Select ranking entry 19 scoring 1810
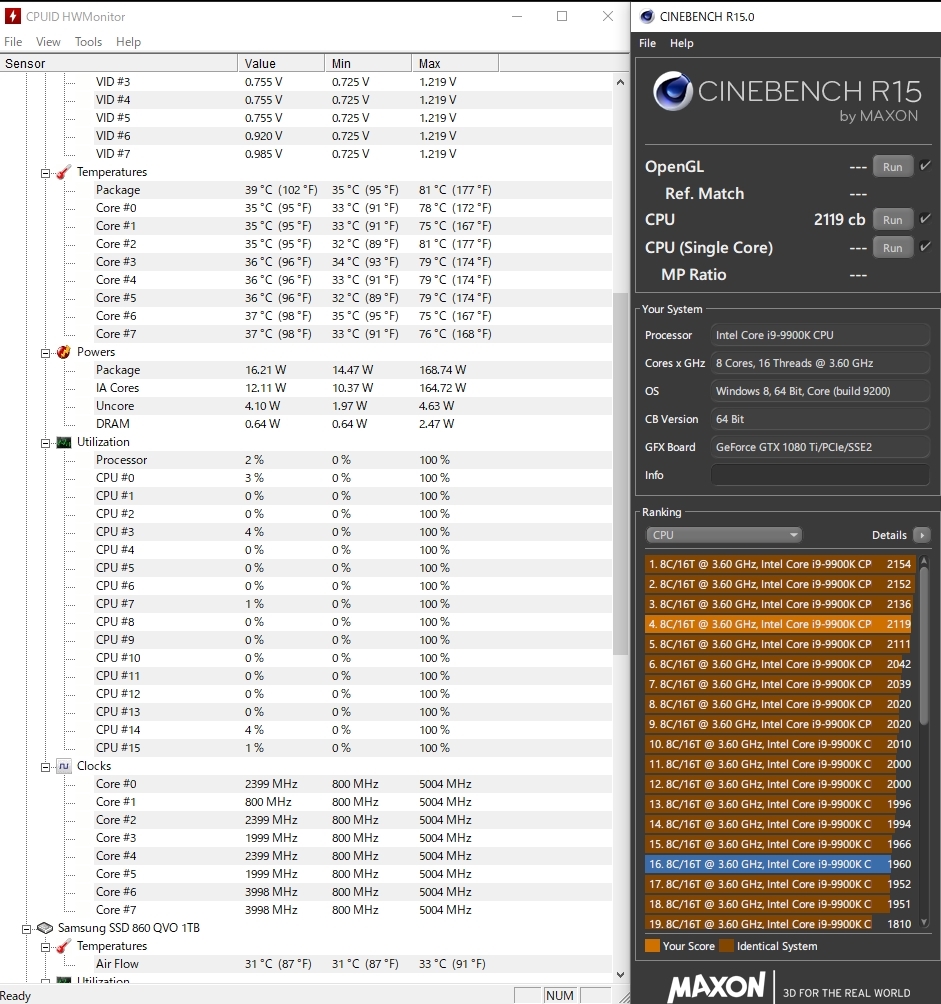 click(x=780, y=924)
